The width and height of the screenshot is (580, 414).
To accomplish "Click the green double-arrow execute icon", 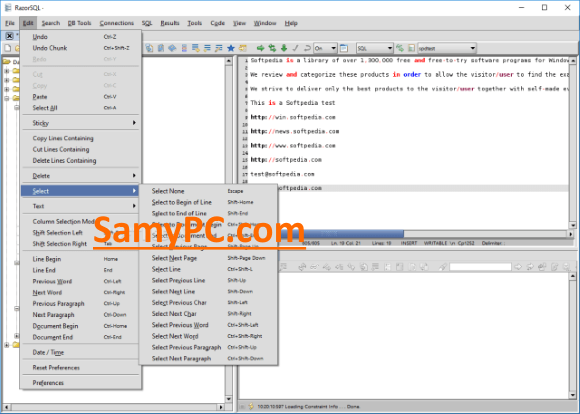I will 272,48.
